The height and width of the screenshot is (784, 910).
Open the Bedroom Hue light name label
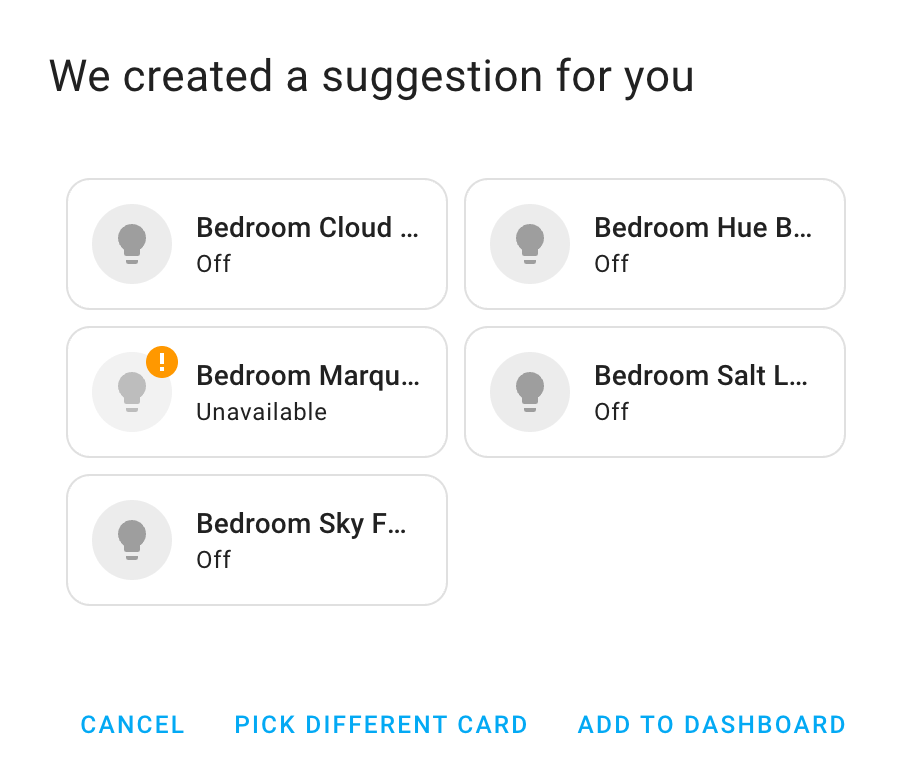[703, 228]
